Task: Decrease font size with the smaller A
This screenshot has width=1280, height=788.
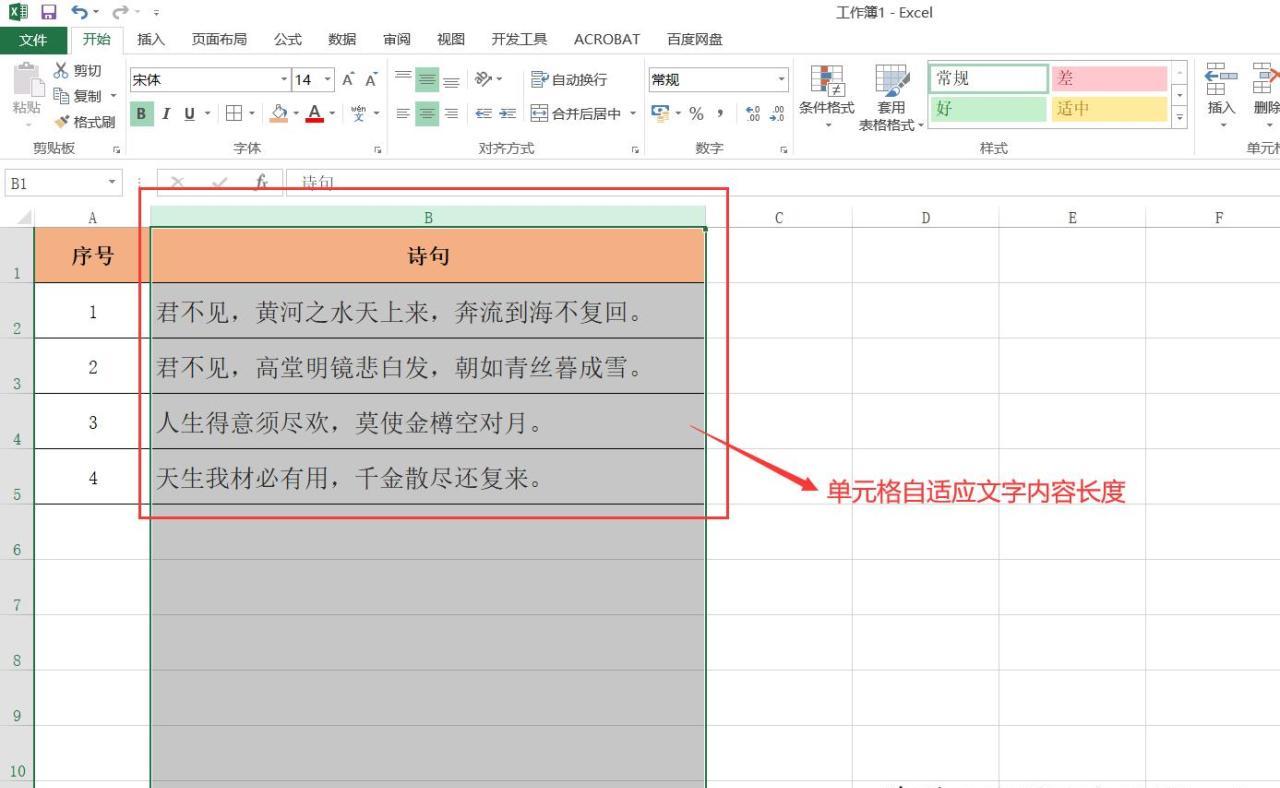Action: point(371,80)
